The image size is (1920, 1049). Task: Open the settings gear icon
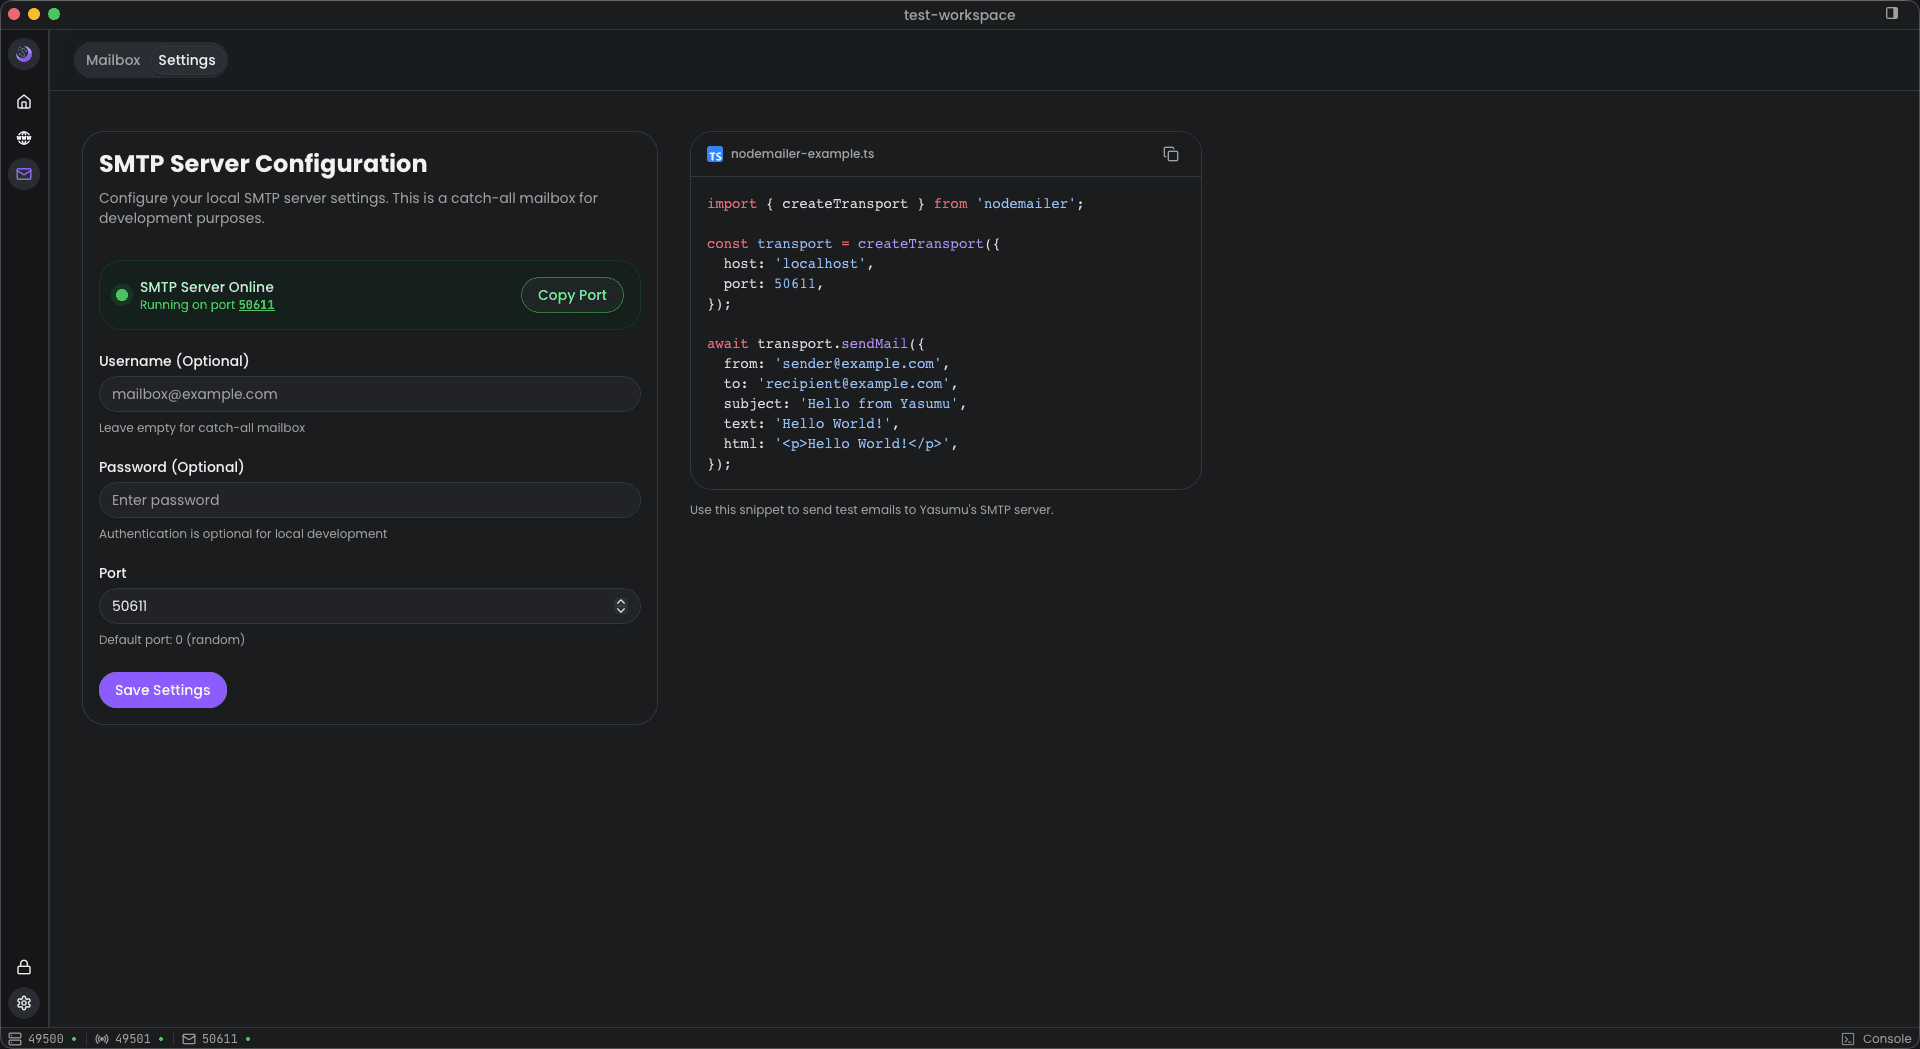tap(24, 1003)
